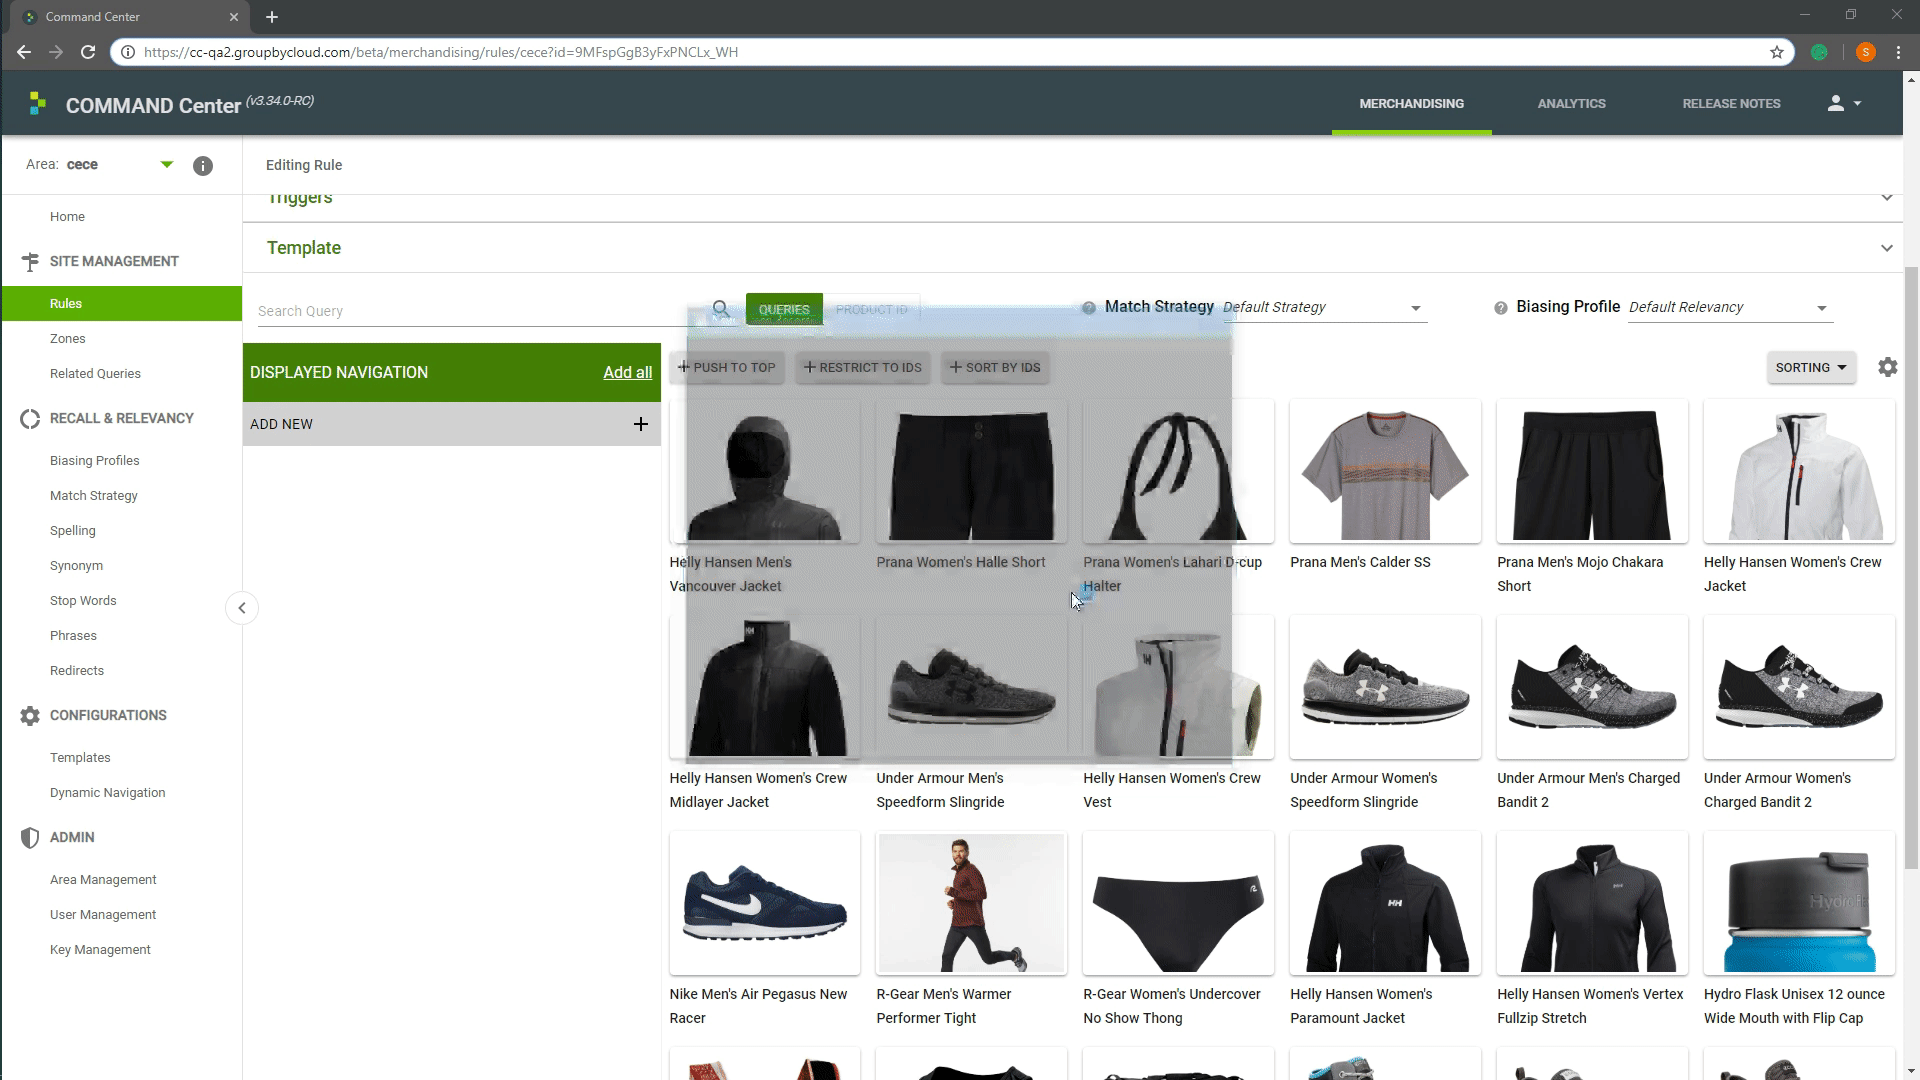Close the Command Center browser tab
The height and width of the screenshot is (1080, 1920).
[x=234, y=17]
